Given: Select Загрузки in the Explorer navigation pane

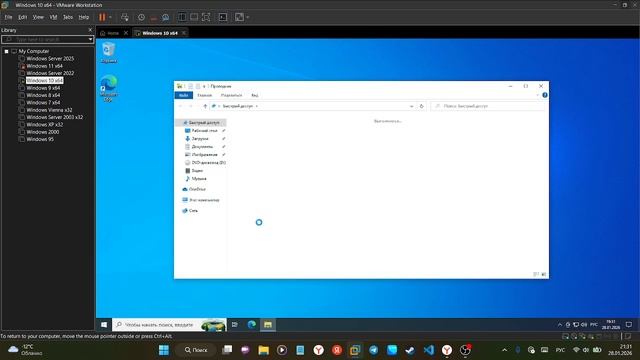Looking at the screenshot, I should tap(200, 139).
